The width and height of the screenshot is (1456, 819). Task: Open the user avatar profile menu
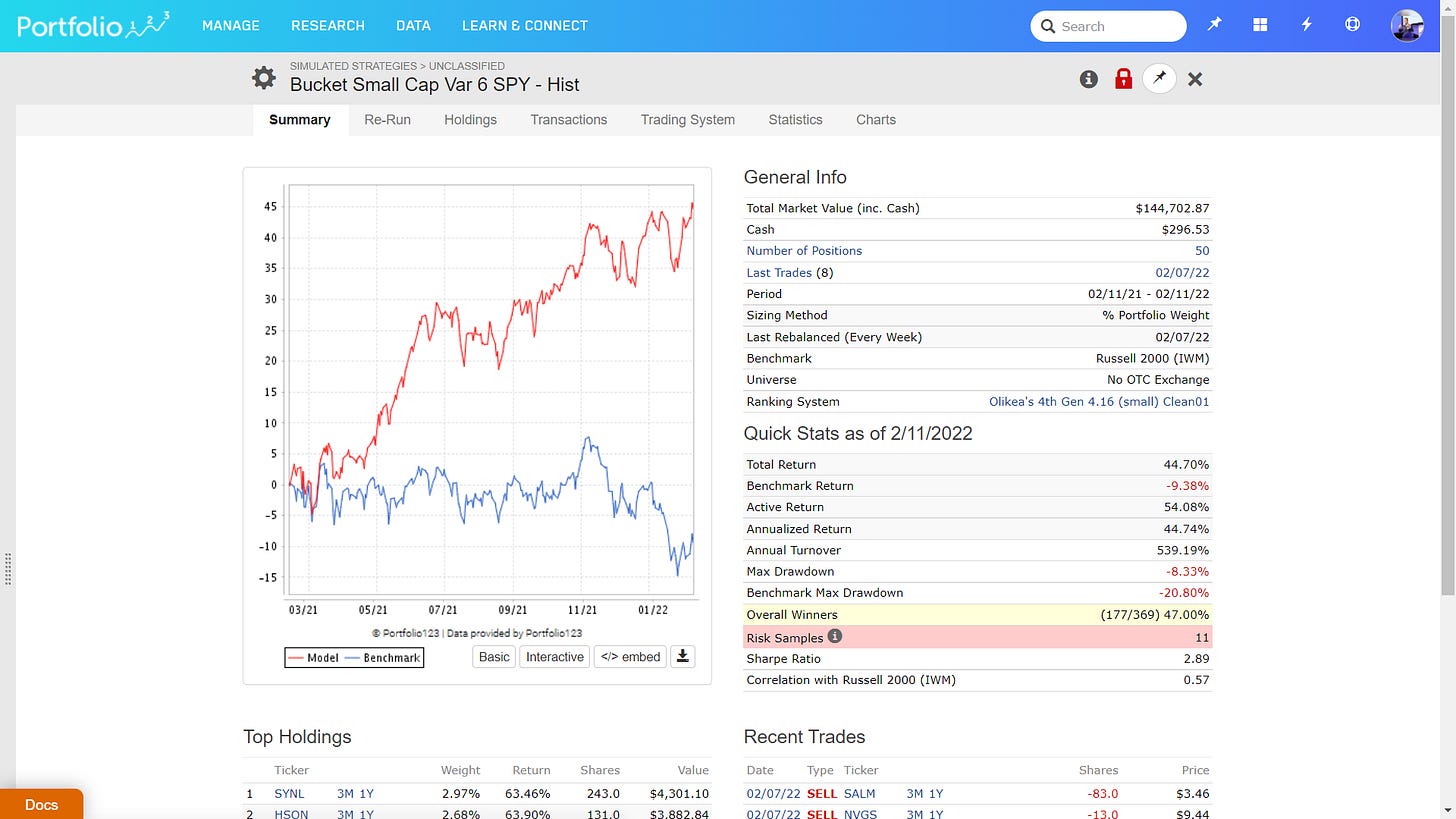(1407, 26)
